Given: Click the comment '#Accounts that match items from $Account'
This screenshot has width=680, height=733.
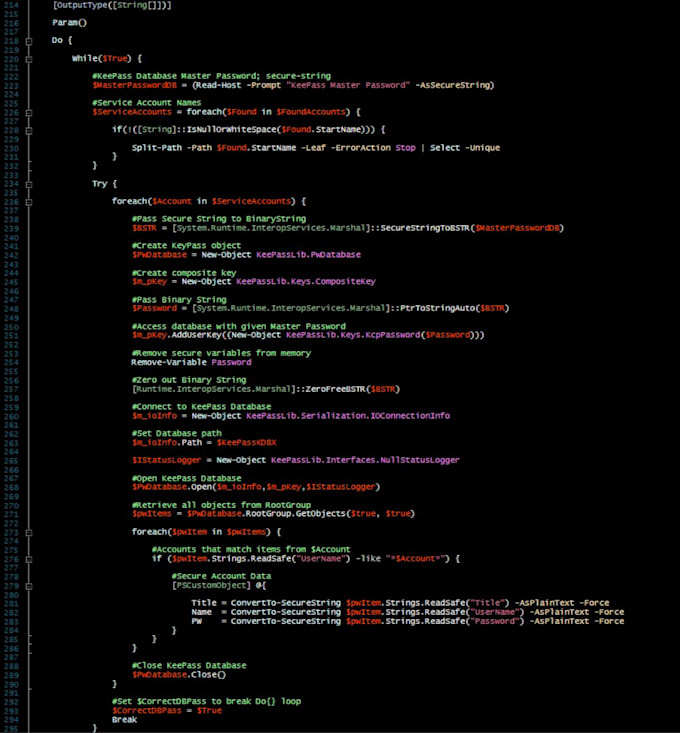Looking at the screenshot, I should [x=251, y=549].
